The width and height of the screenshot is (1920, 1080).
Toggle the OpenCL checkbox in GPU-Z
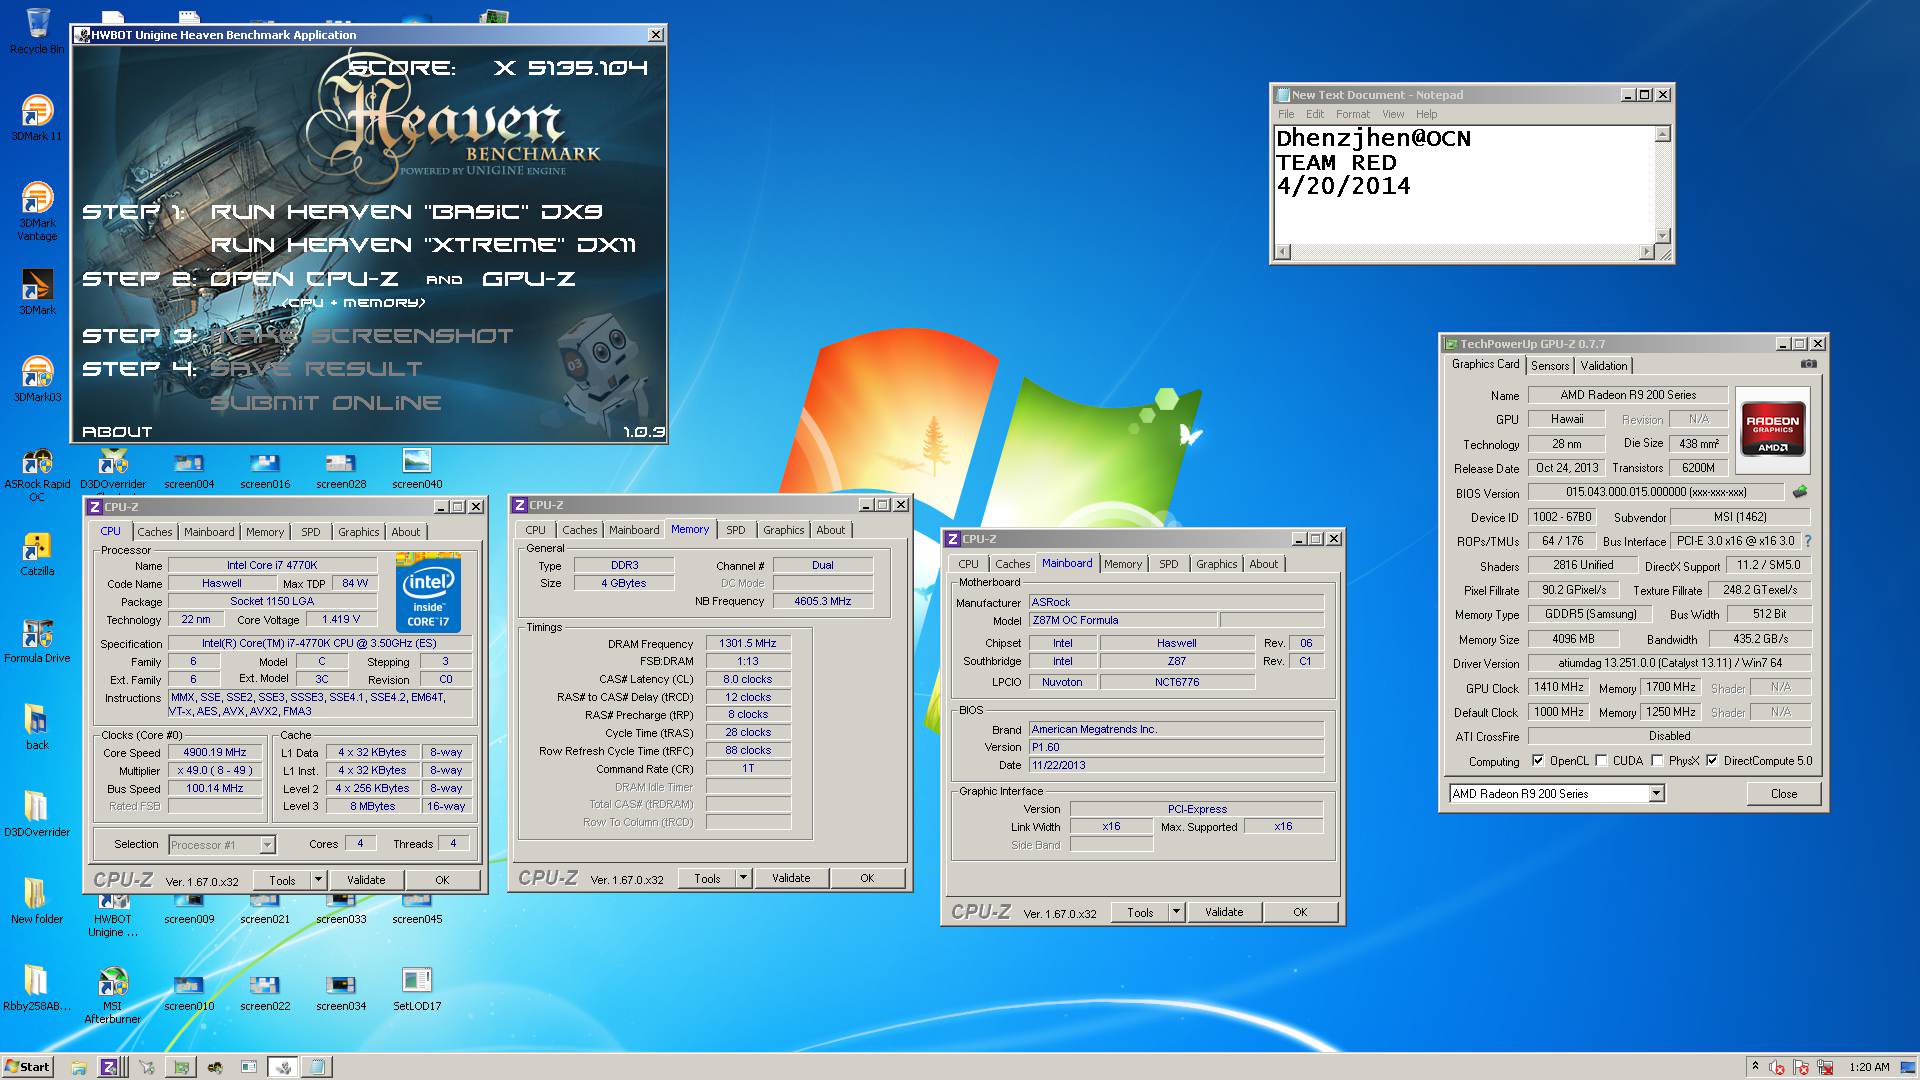[1538, 761]
